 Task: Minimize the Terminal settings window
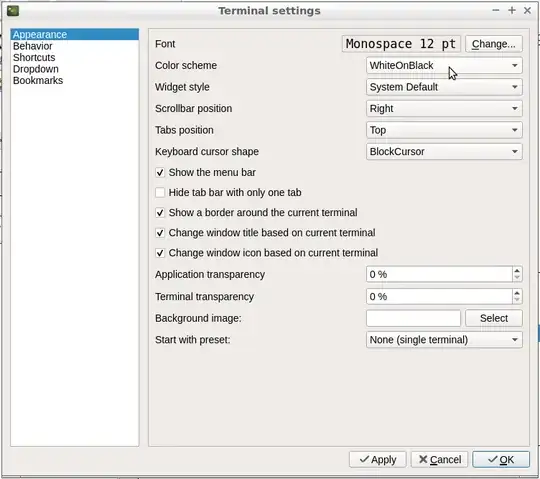[x=496, y=10]
